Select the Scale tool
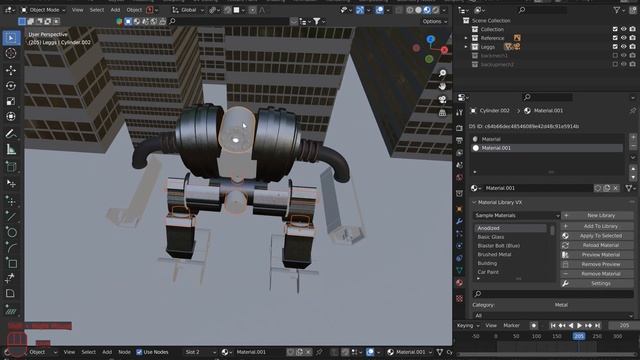Viewport: 640px width, 360px height. [x=11, y=101]
